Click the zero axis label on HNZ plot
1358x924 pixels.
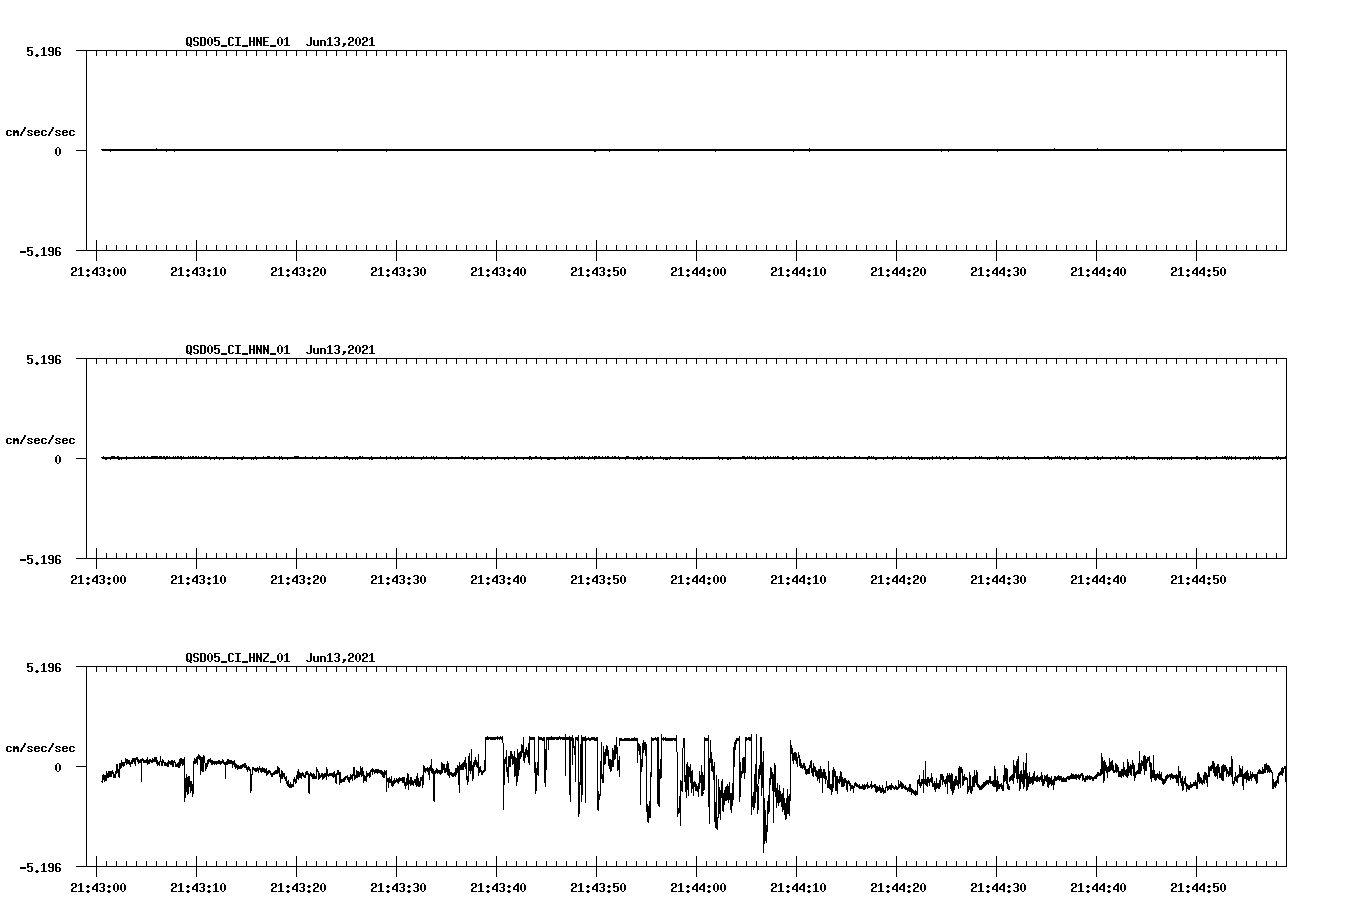click(58, 767)
